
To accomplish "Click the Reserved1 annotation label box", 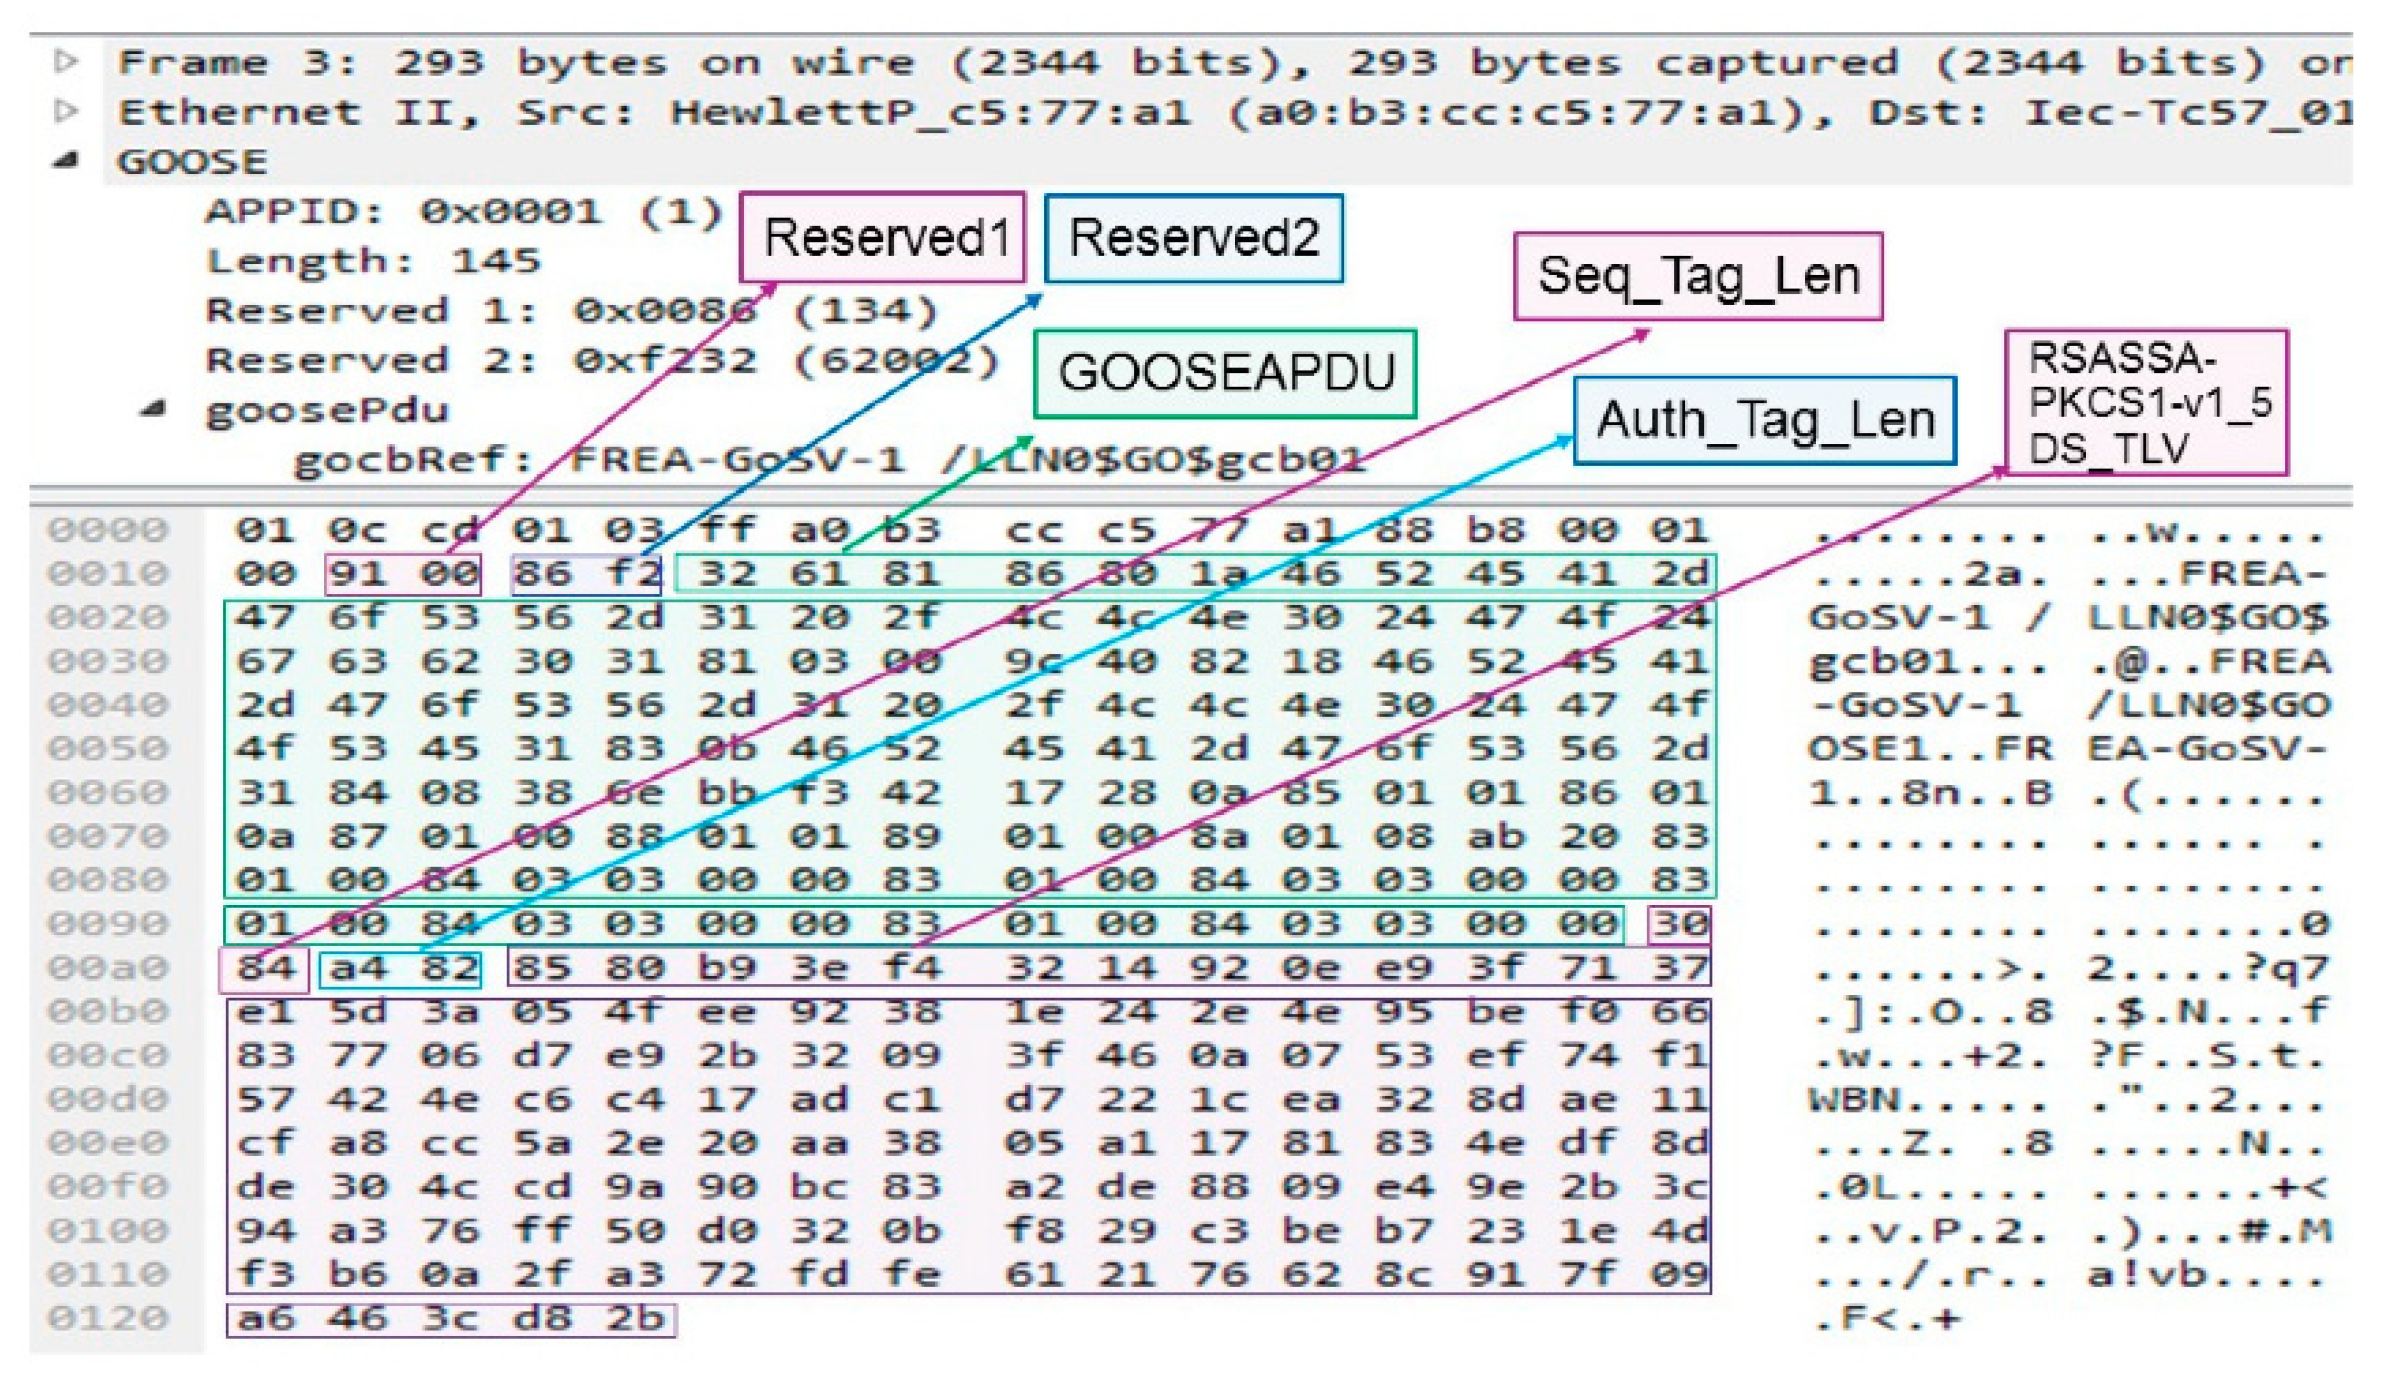I will [x=883, y=238].
